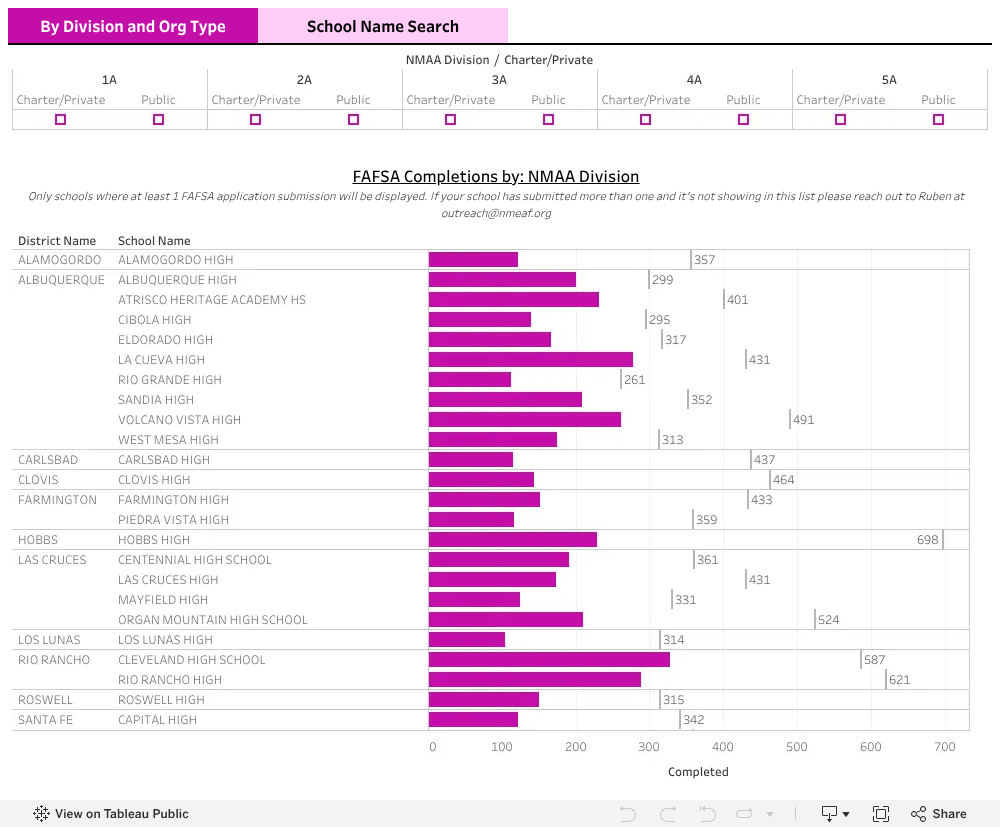The height and width of the screenshot is (827, 1000).
Task: Toggle the 4A Charter/Private checkbox
Action: [645, 119]
